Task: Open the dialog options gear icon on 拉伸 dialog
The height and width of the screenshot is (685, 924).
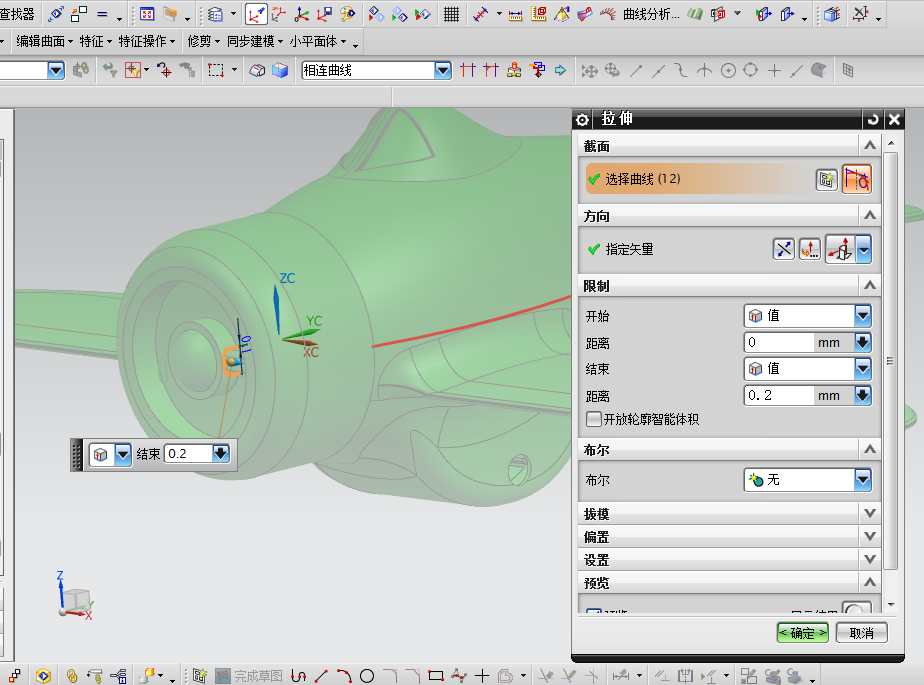Action: tap(582, 119)
